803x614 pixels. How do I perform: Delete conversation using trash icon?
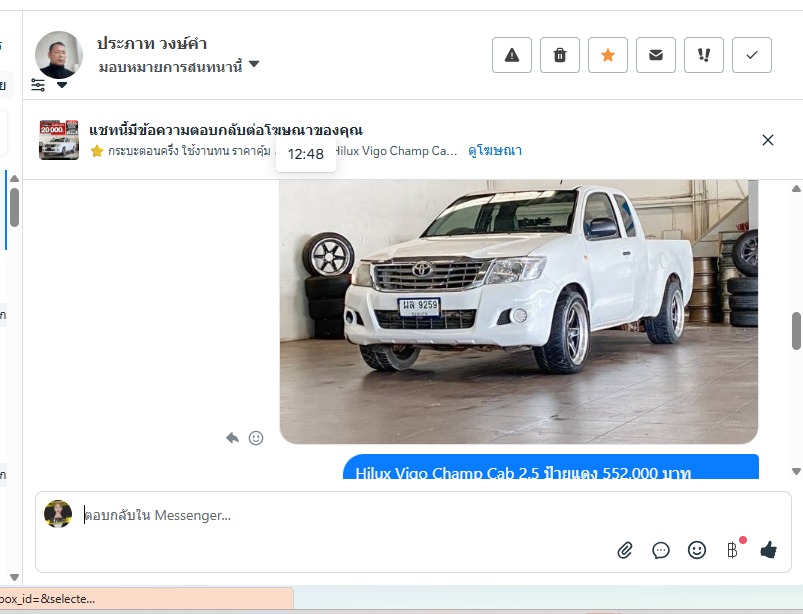(x=560, y=55)
